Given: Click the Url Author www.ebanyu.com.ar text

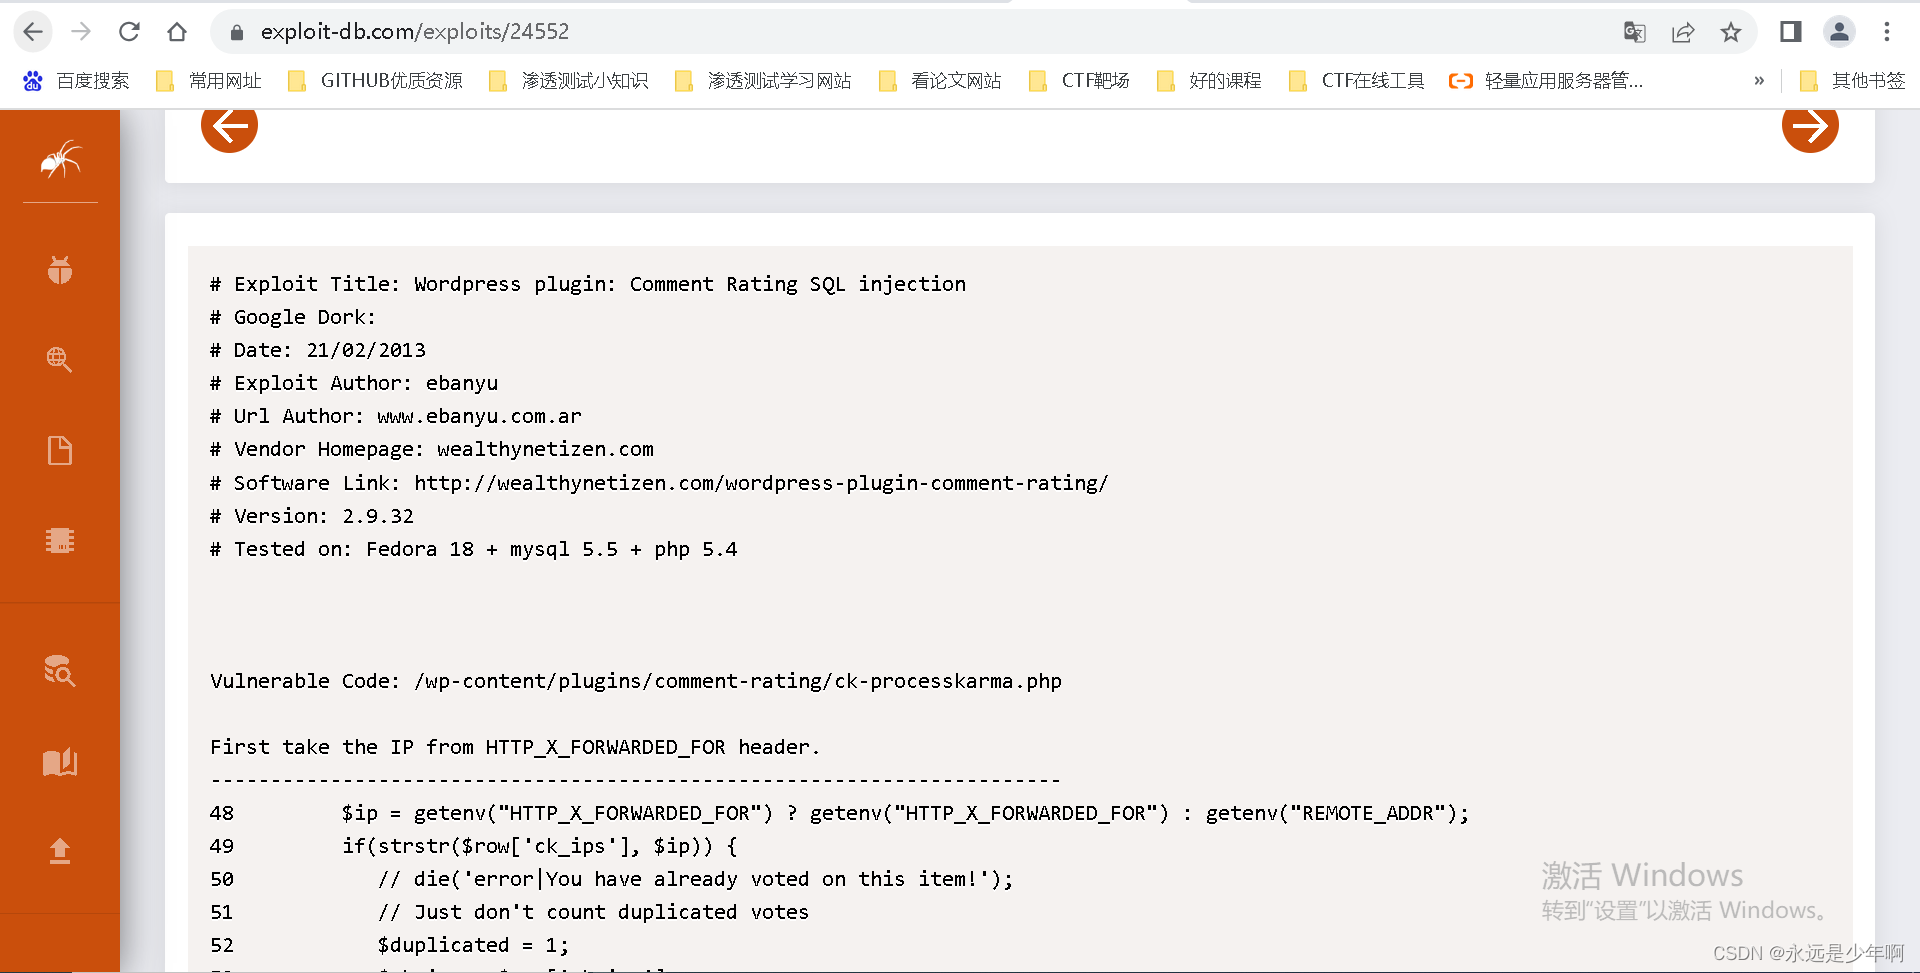Looking at the screenshot, I should click(479, 416).
